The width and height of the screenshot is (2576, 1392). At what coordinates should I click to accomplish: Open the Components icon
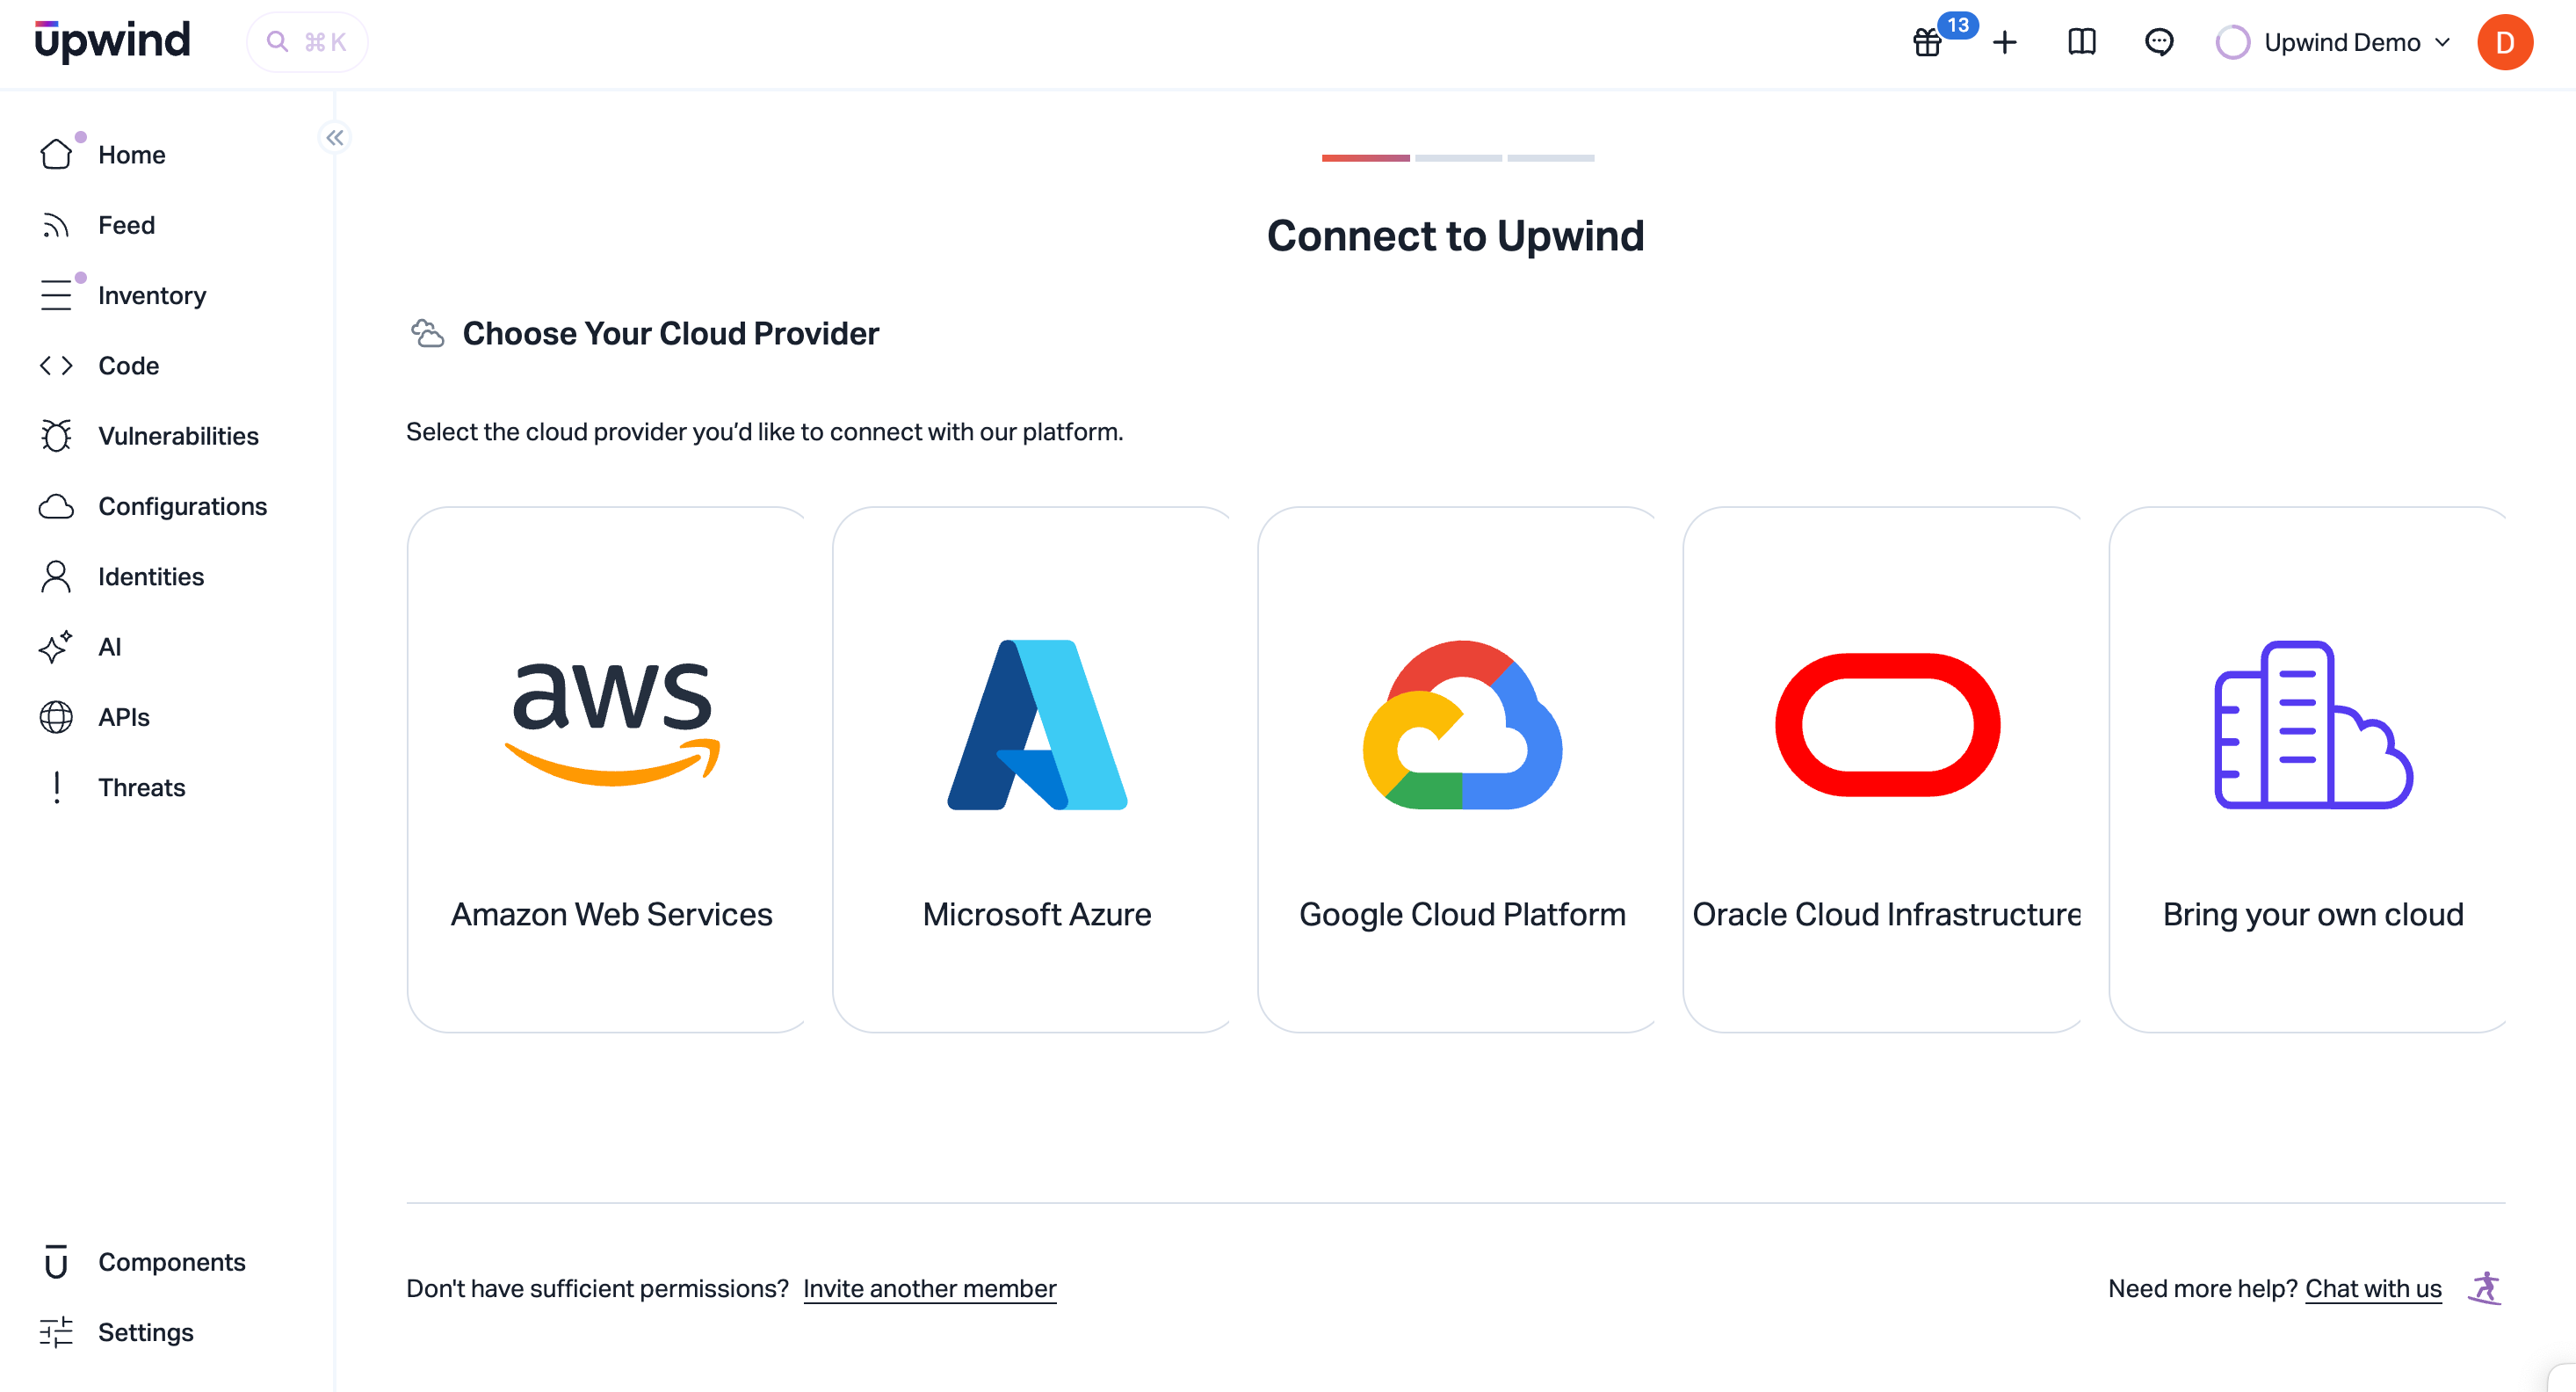click(x=56, y=1262)
